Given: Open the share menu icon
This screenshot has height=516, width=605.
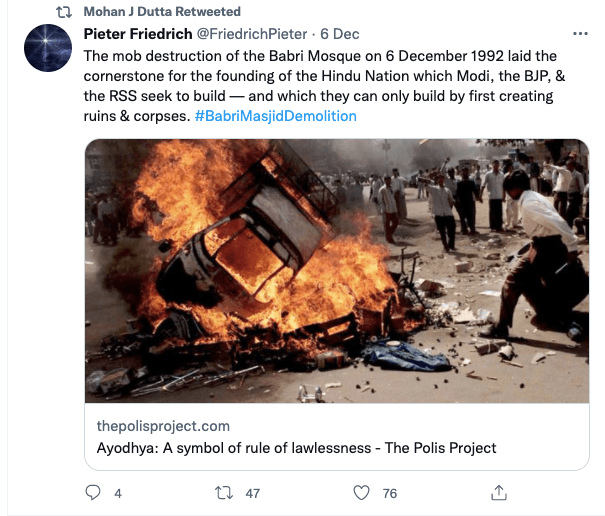Looking at the screenshot, I should (497, 492).
